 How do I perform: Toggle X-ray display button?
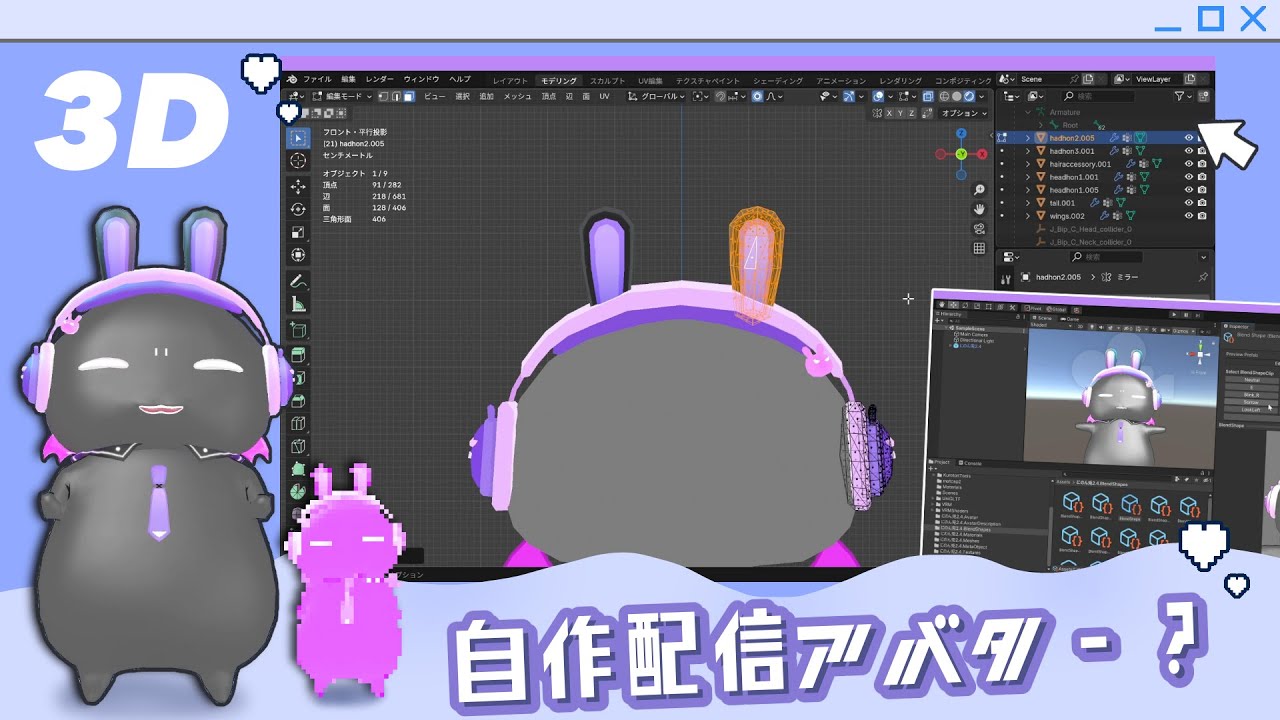click(929, 97)
